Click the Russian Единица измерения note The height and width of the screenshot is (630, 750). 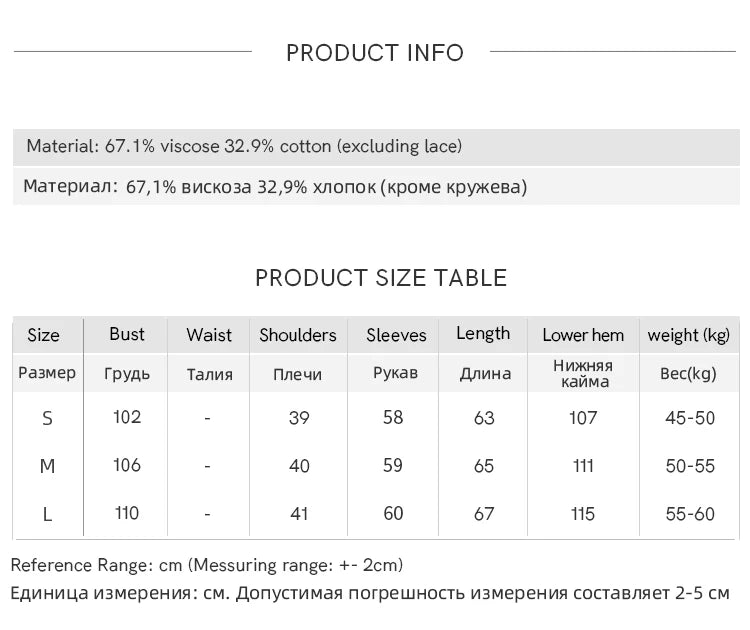370,593
